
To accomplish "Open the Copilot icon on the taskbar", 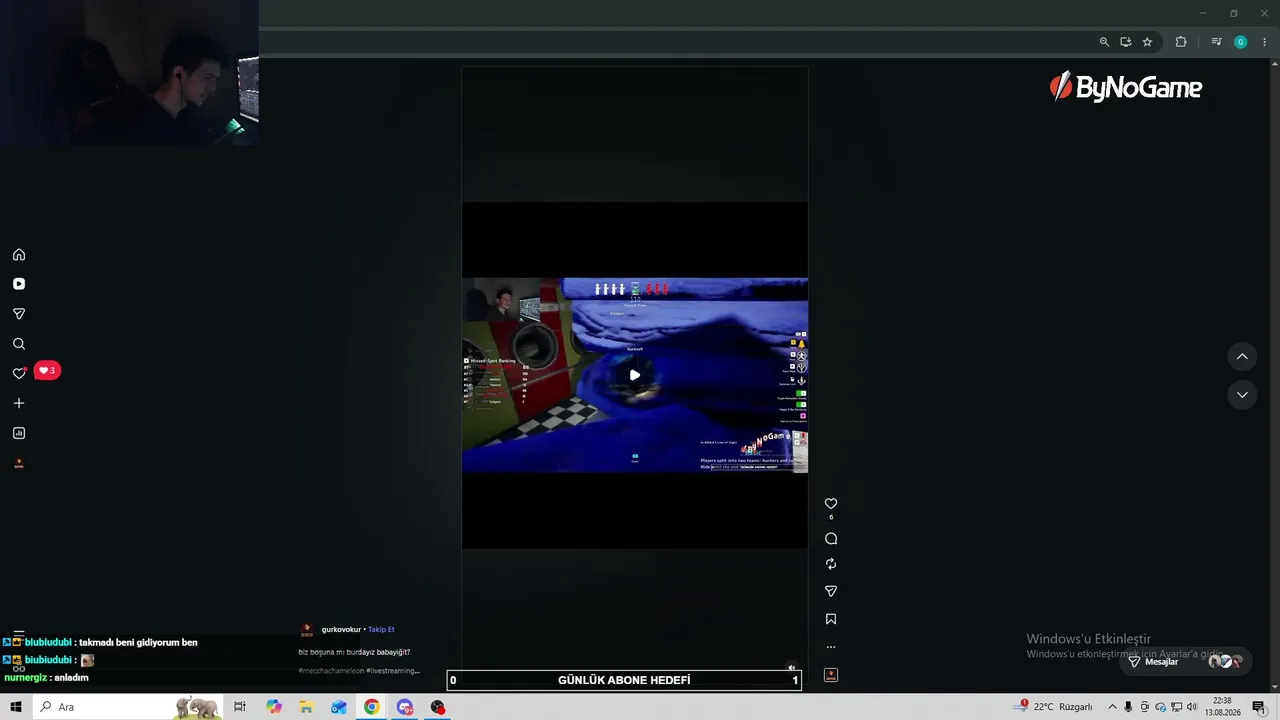I will tap(274, 707).
